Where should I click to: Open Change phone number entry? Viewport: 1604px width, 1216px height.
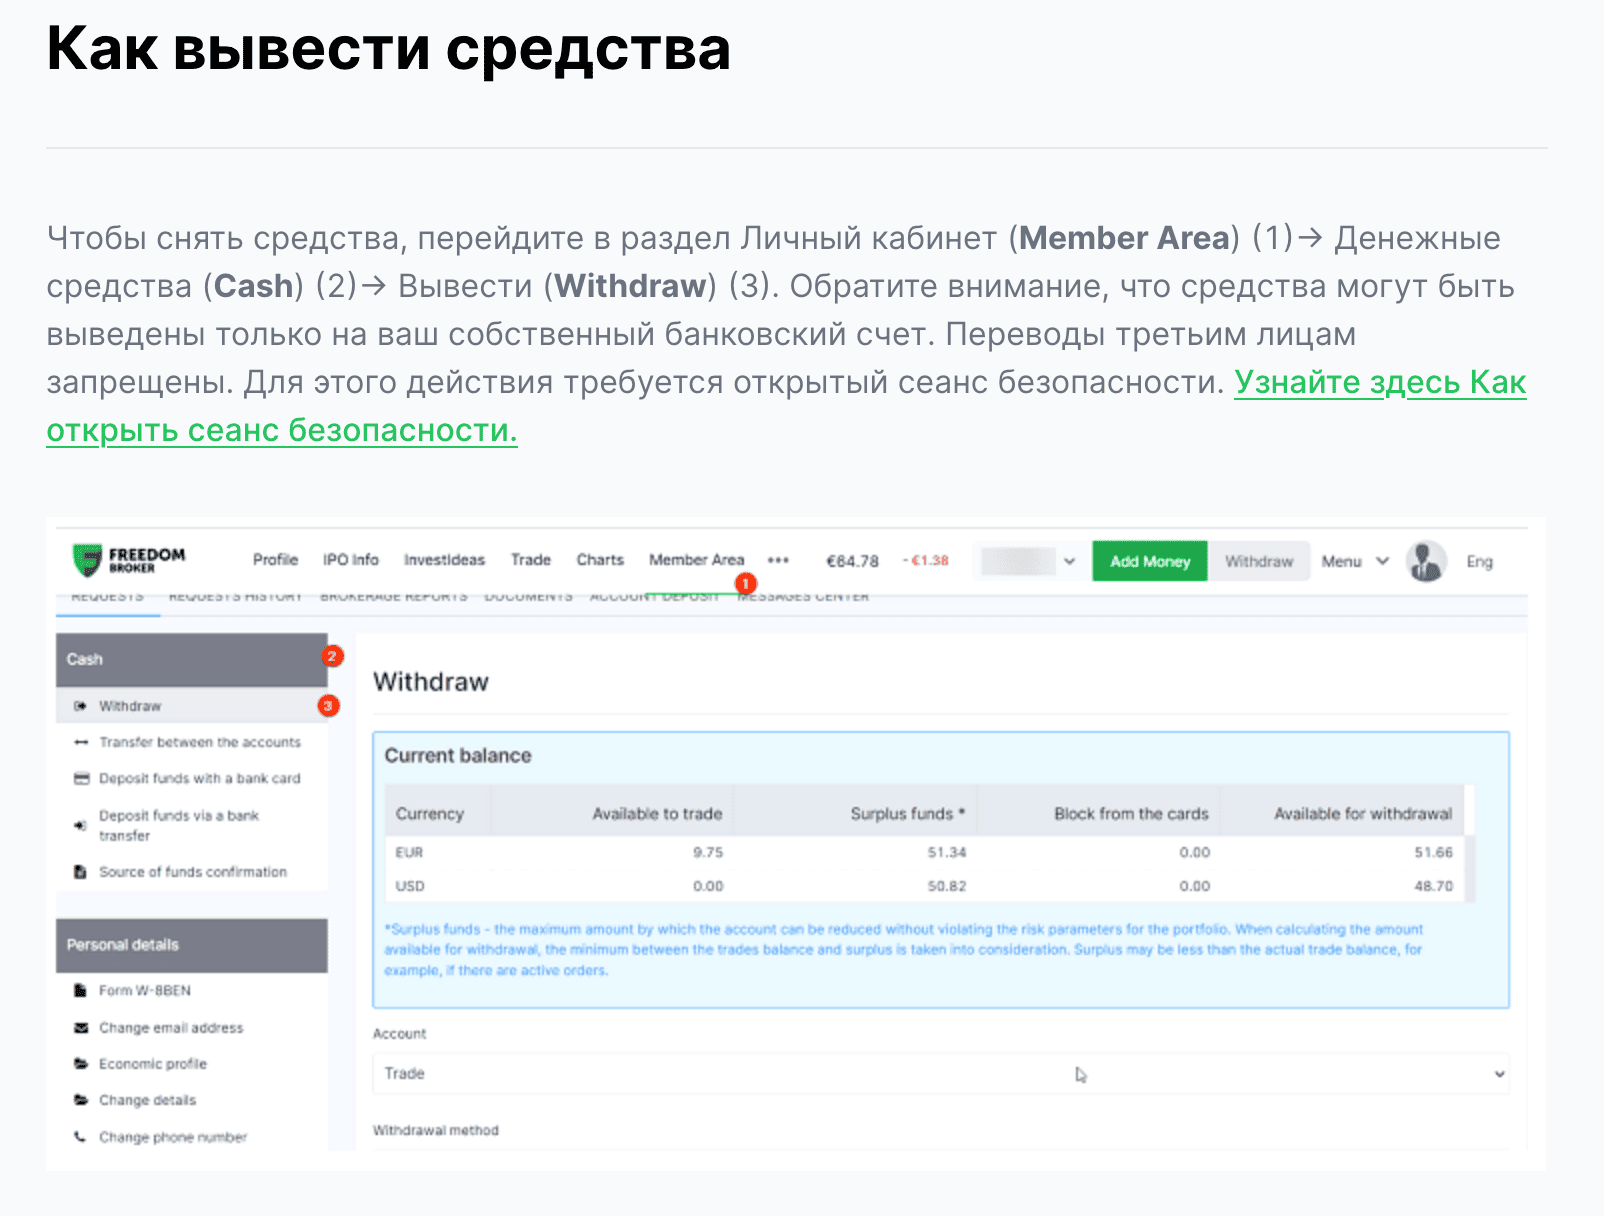(173, 1137)
